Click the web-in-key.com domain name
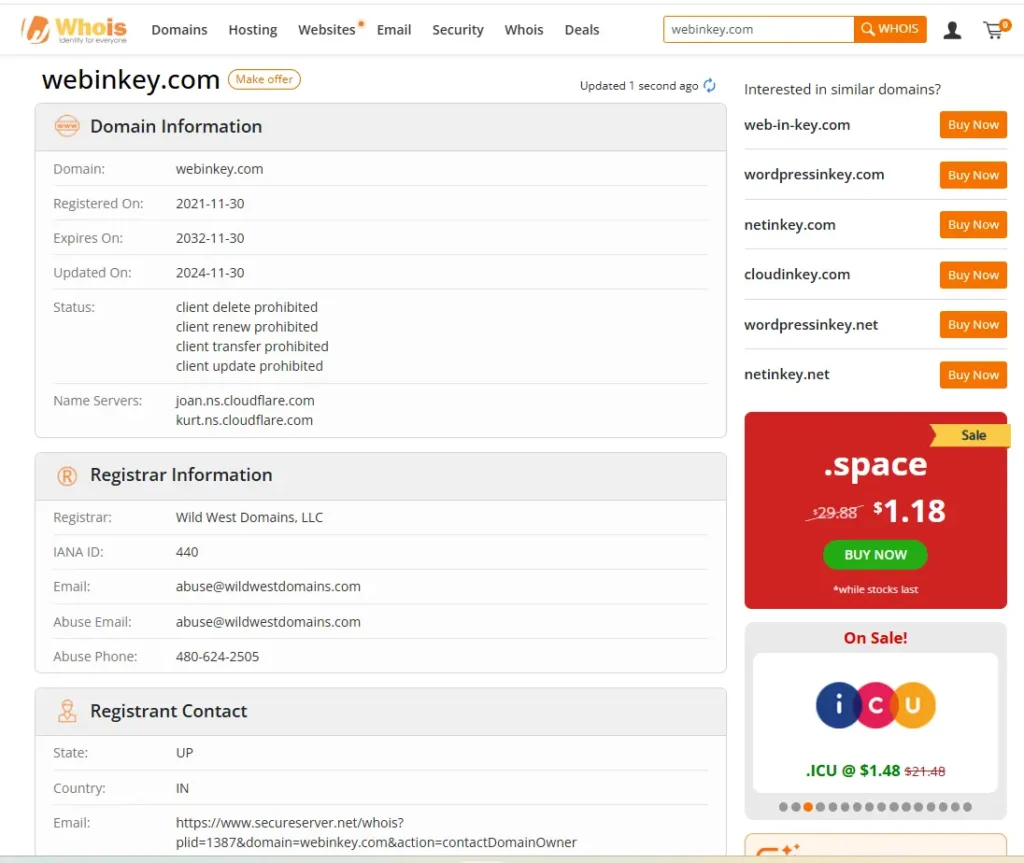This screenshot has height=863, width=1024. pos(797,125)
